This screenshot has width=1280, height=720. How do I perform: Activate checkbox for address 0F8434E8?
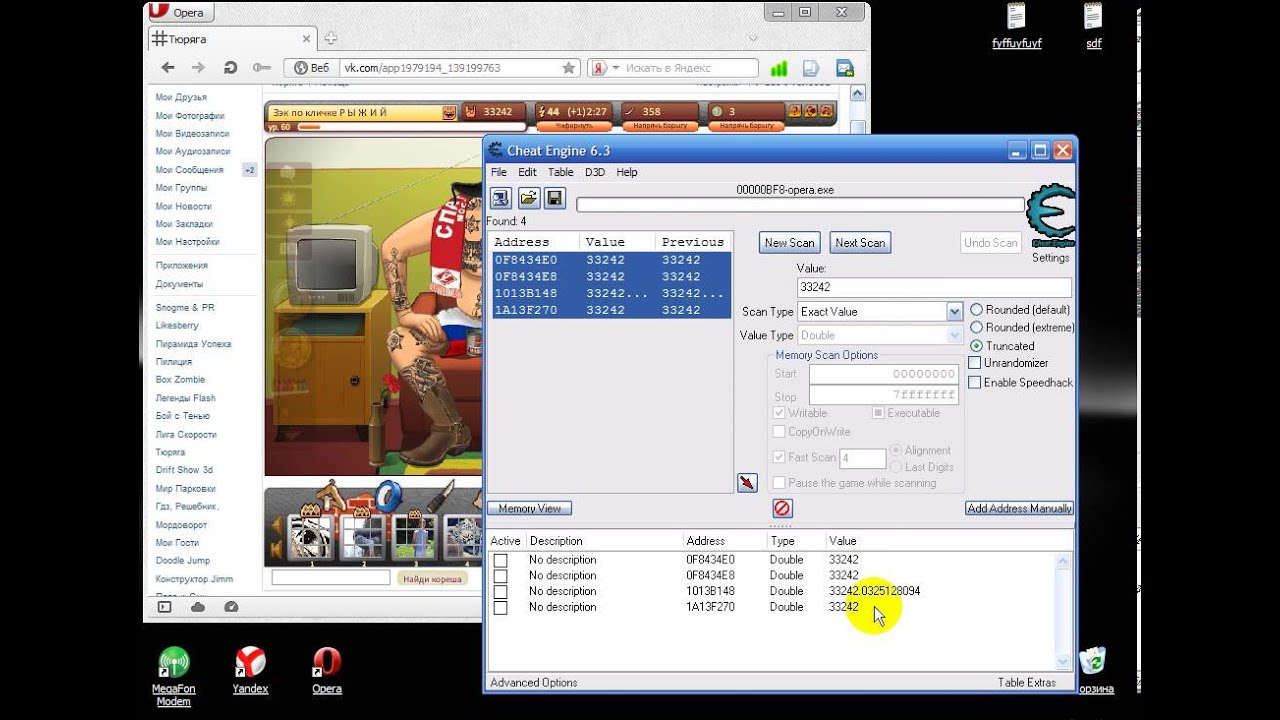[x=501, y=576]
